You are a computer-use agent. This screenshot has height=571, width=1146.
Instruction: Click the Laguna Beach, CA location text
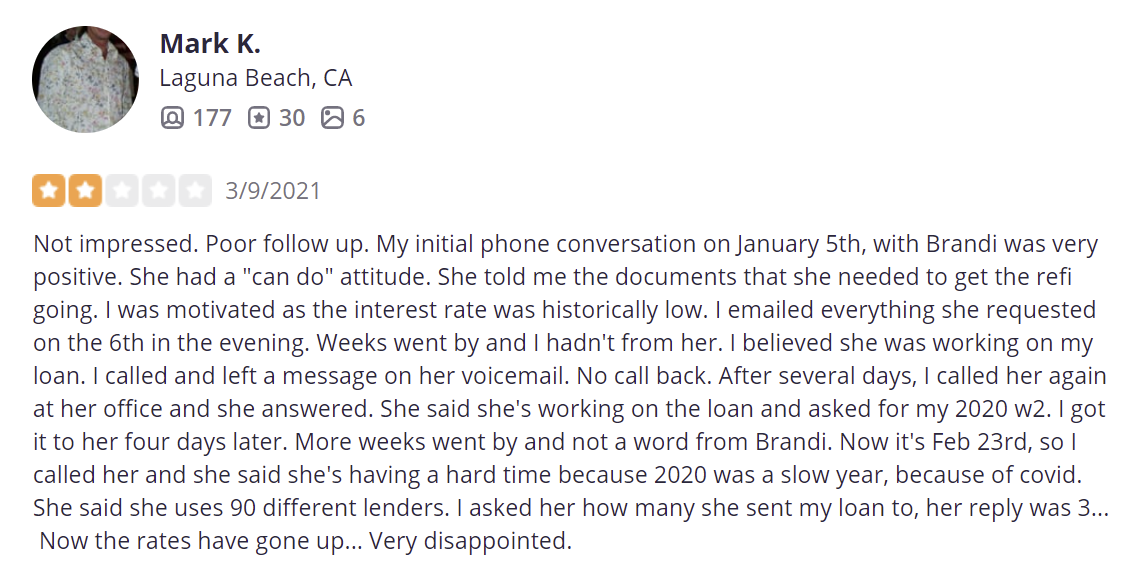[x=255, y=78]
